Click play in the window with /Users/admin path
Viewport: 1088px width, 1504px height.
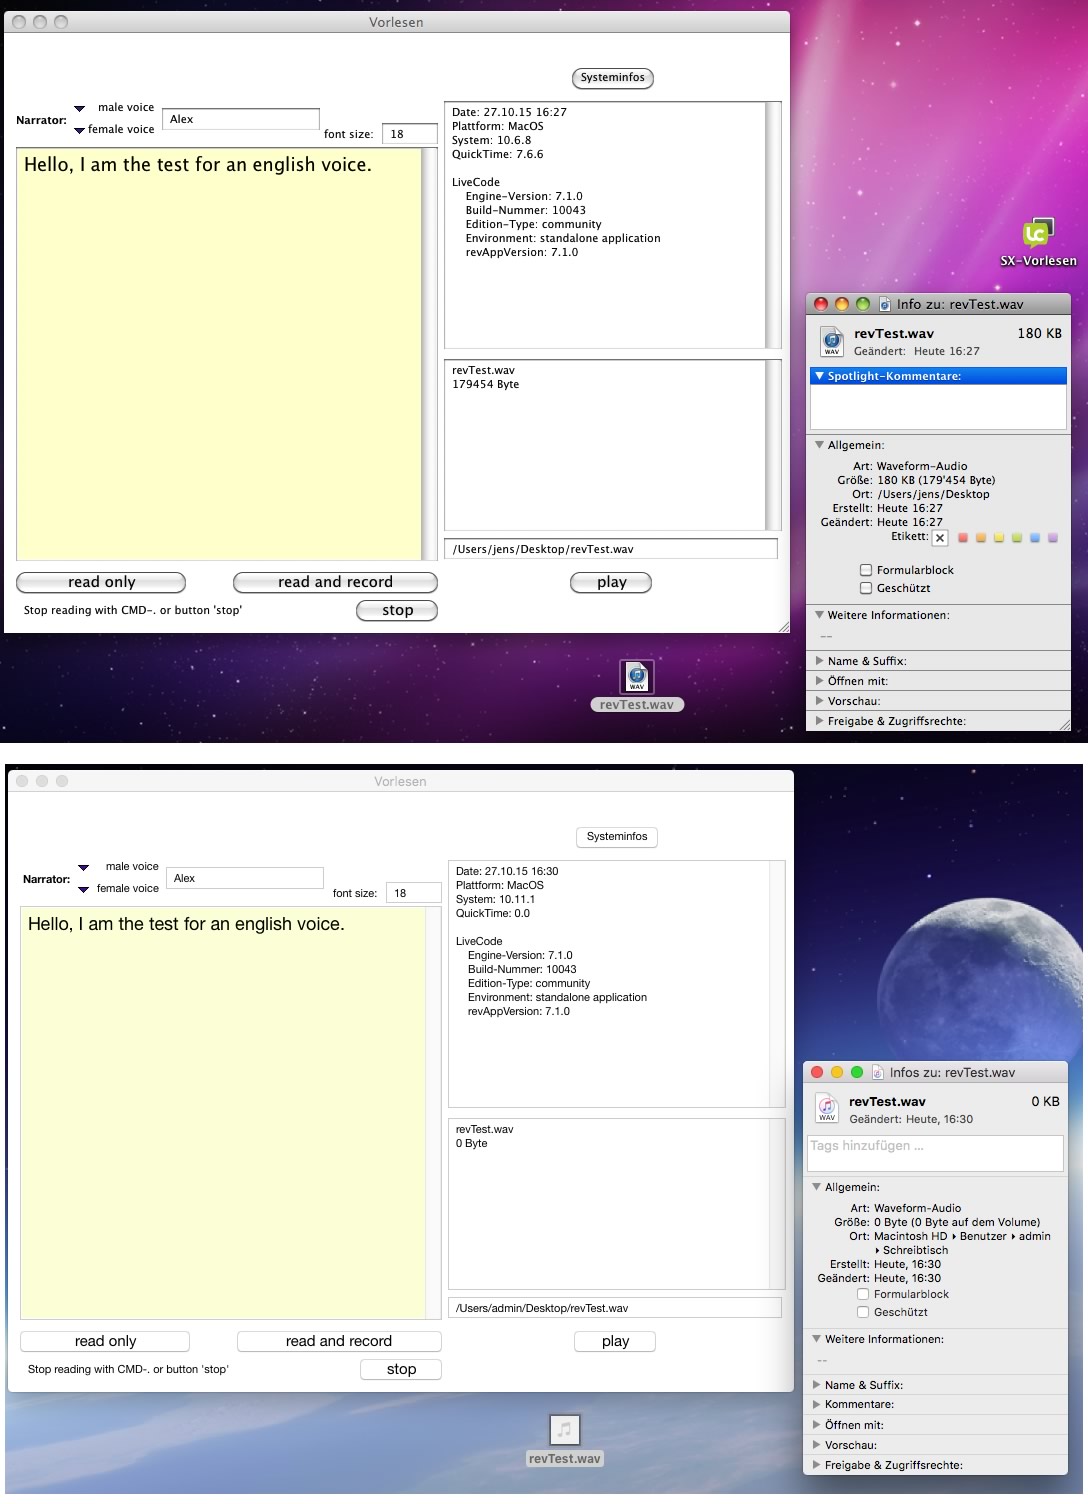[x=615, y=1341]
